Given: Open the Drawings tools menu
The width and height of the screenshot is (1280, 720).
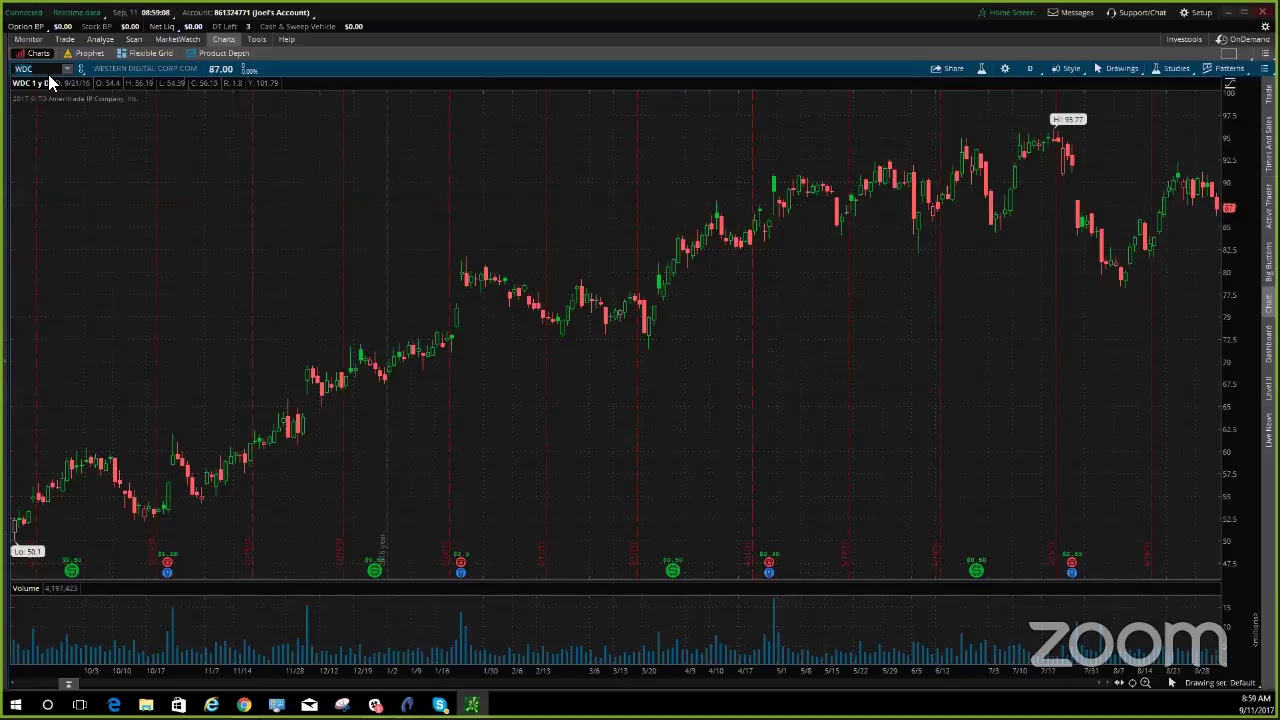Looking at the screenshot, I should coord(1116,69).
